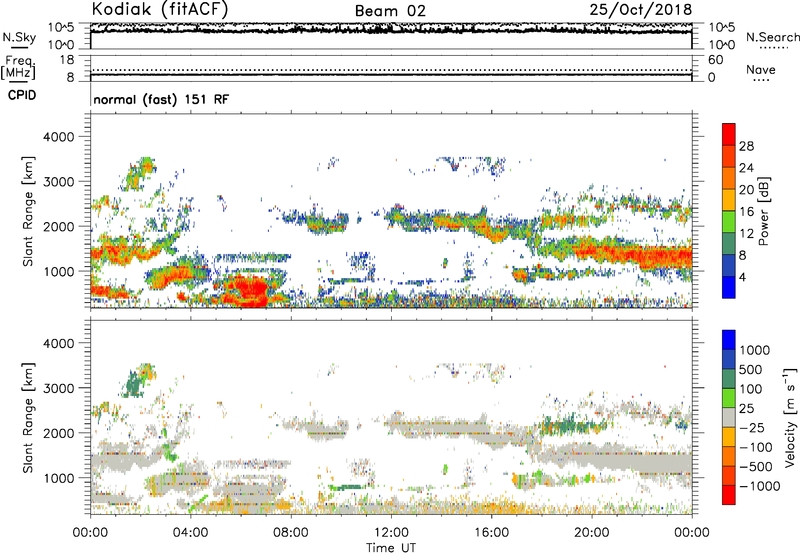The width and height of the screenshot is (800, 554).
Task: Click the 'Nave' legend label
Action: (x=761, y=69)
